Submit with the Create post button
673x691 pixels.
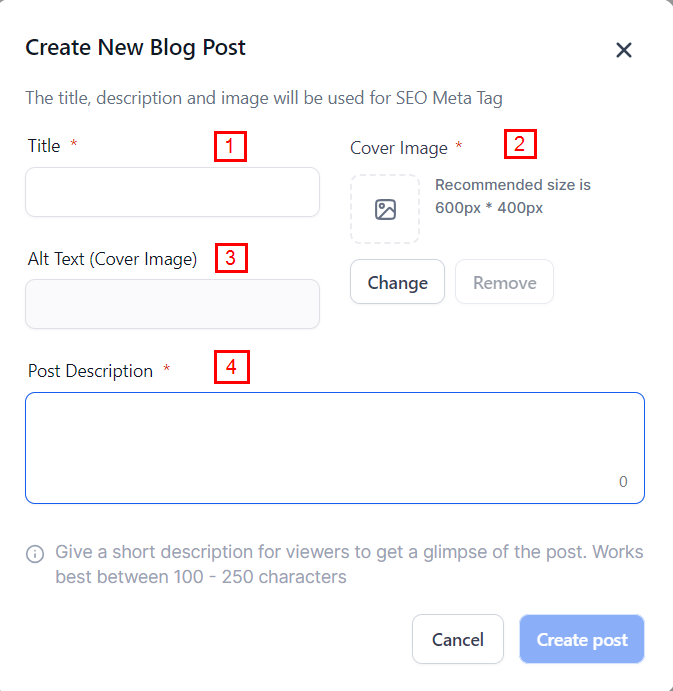point(581,639)
